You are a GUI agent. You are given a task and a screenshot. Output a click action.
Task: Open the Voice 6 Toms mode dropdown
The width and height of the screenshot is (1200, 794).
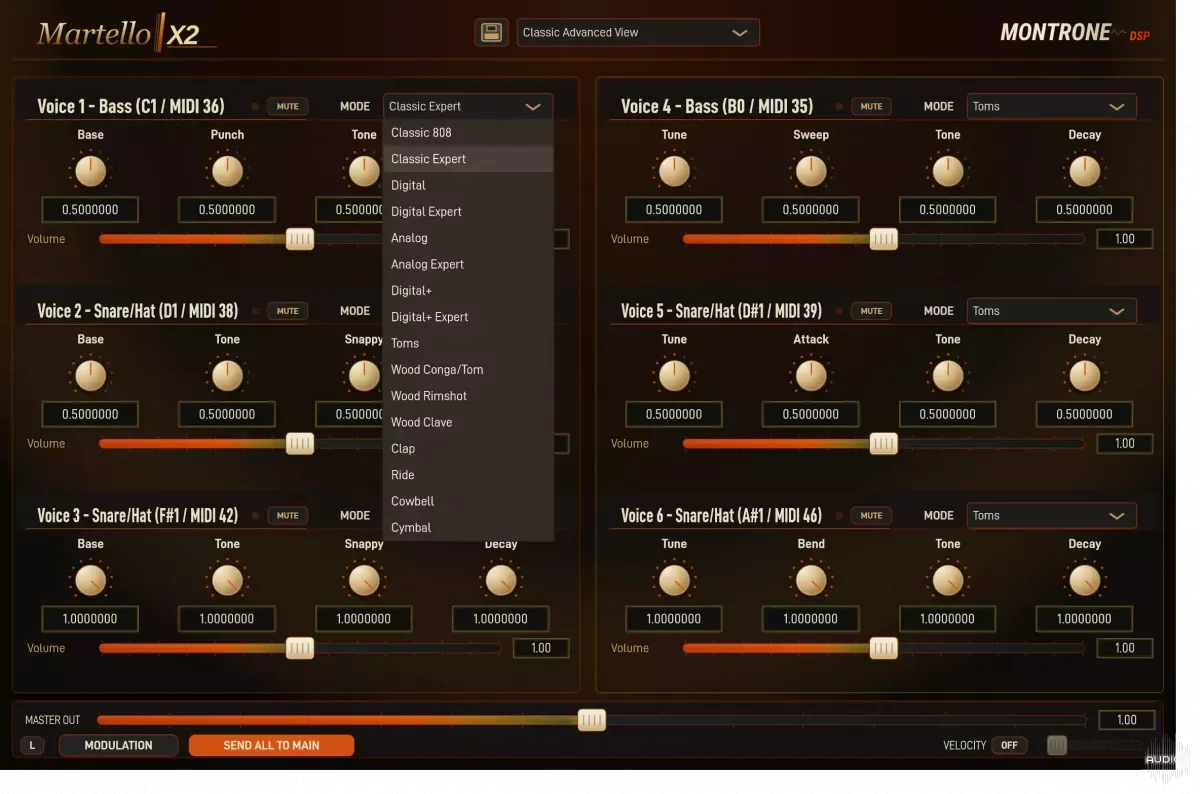coord(1052,515)
